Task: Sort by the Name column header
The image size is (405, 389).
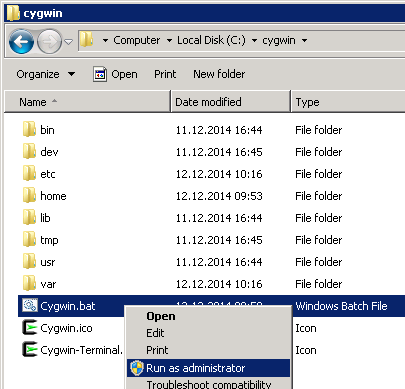Action: pyautogui.click(x=87, y=102)
